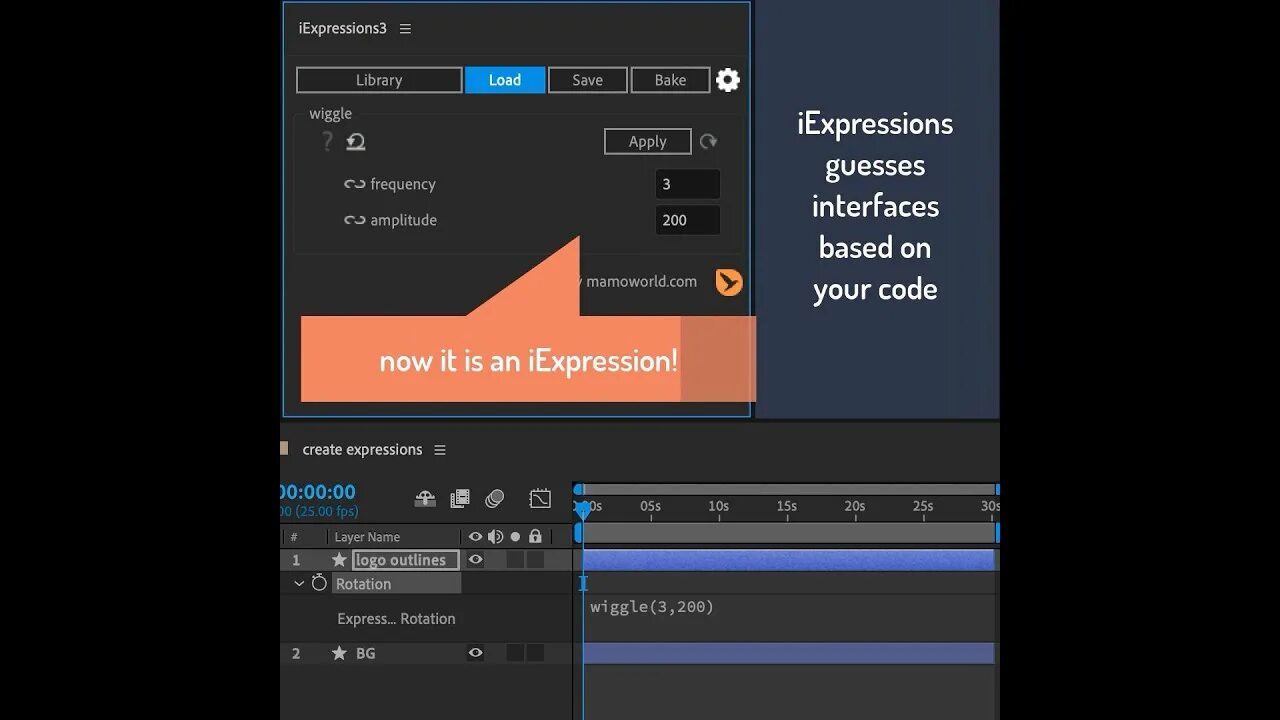Viewport: 1280px width, 720px height.
Task: Click the BG layer duration bar
Action: (788, 653)
